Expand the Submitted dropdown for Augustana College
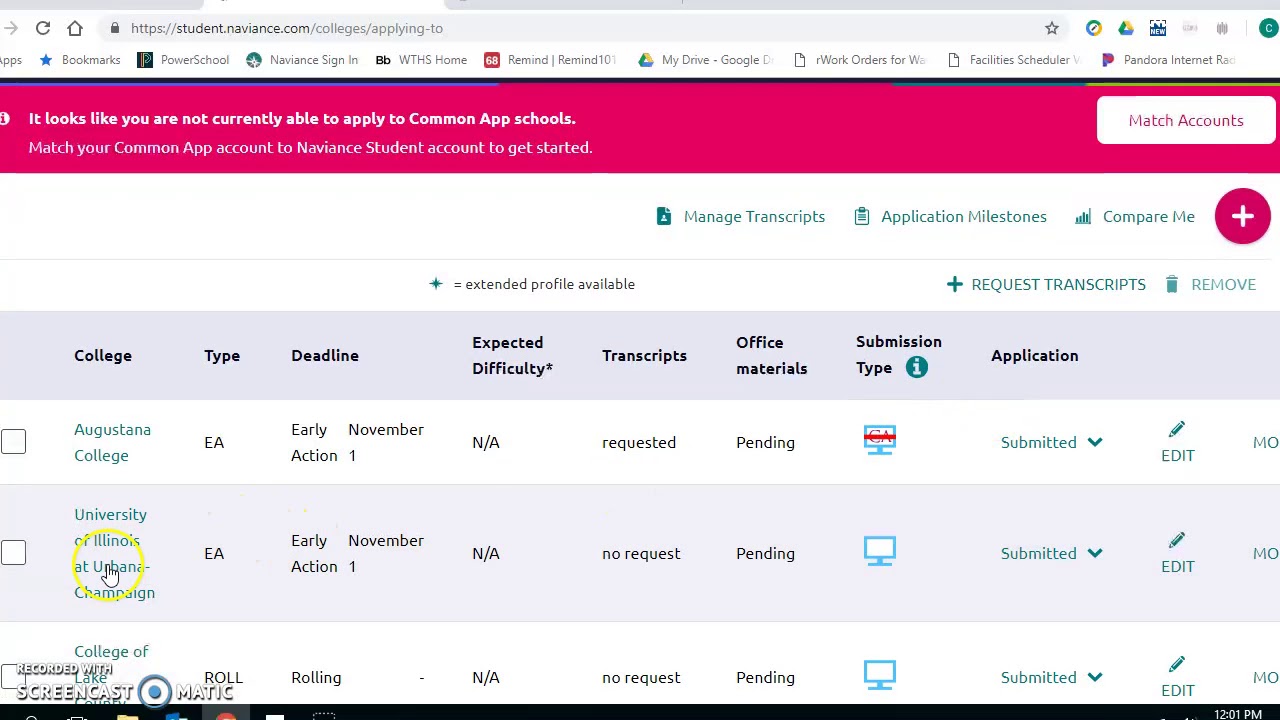This screenshot has height=720, width=1280. [1095, 442]
